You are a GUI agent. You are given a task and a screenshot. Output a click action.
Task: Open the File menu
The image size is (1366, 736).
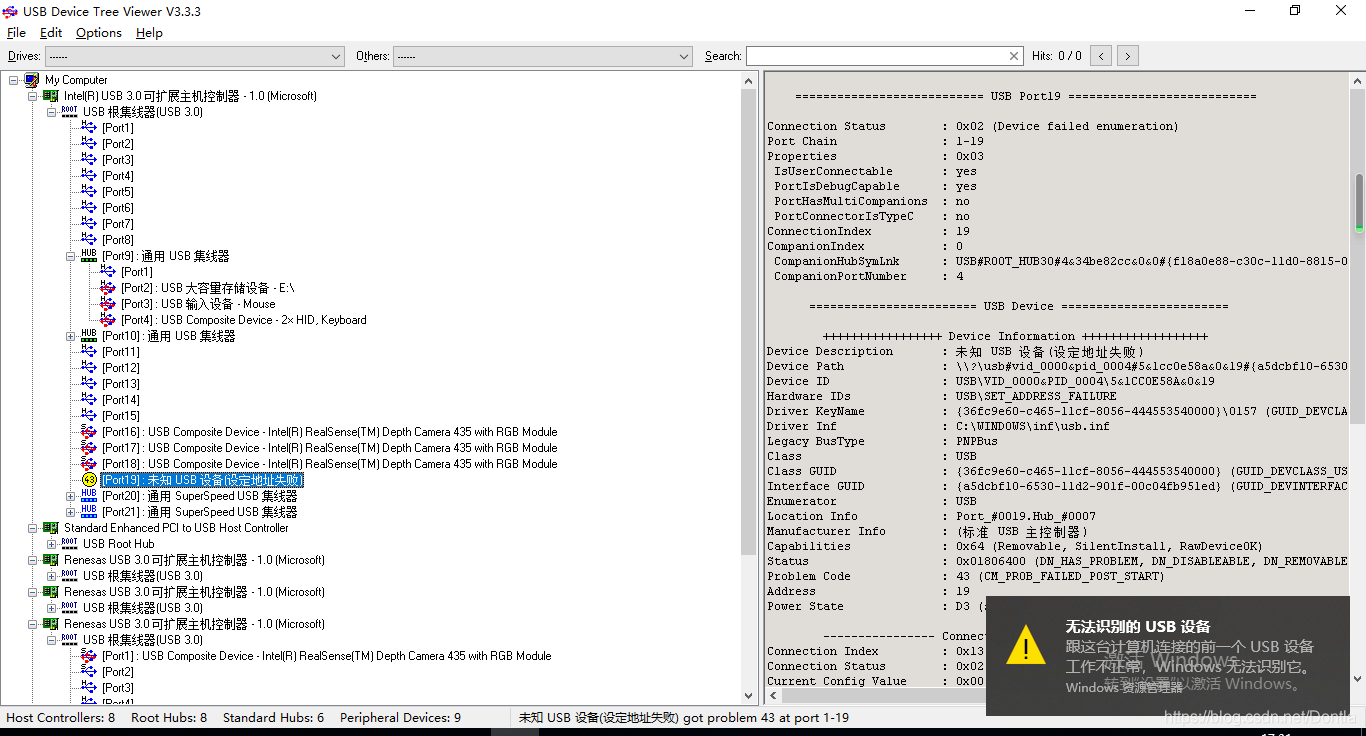[16, 33]
